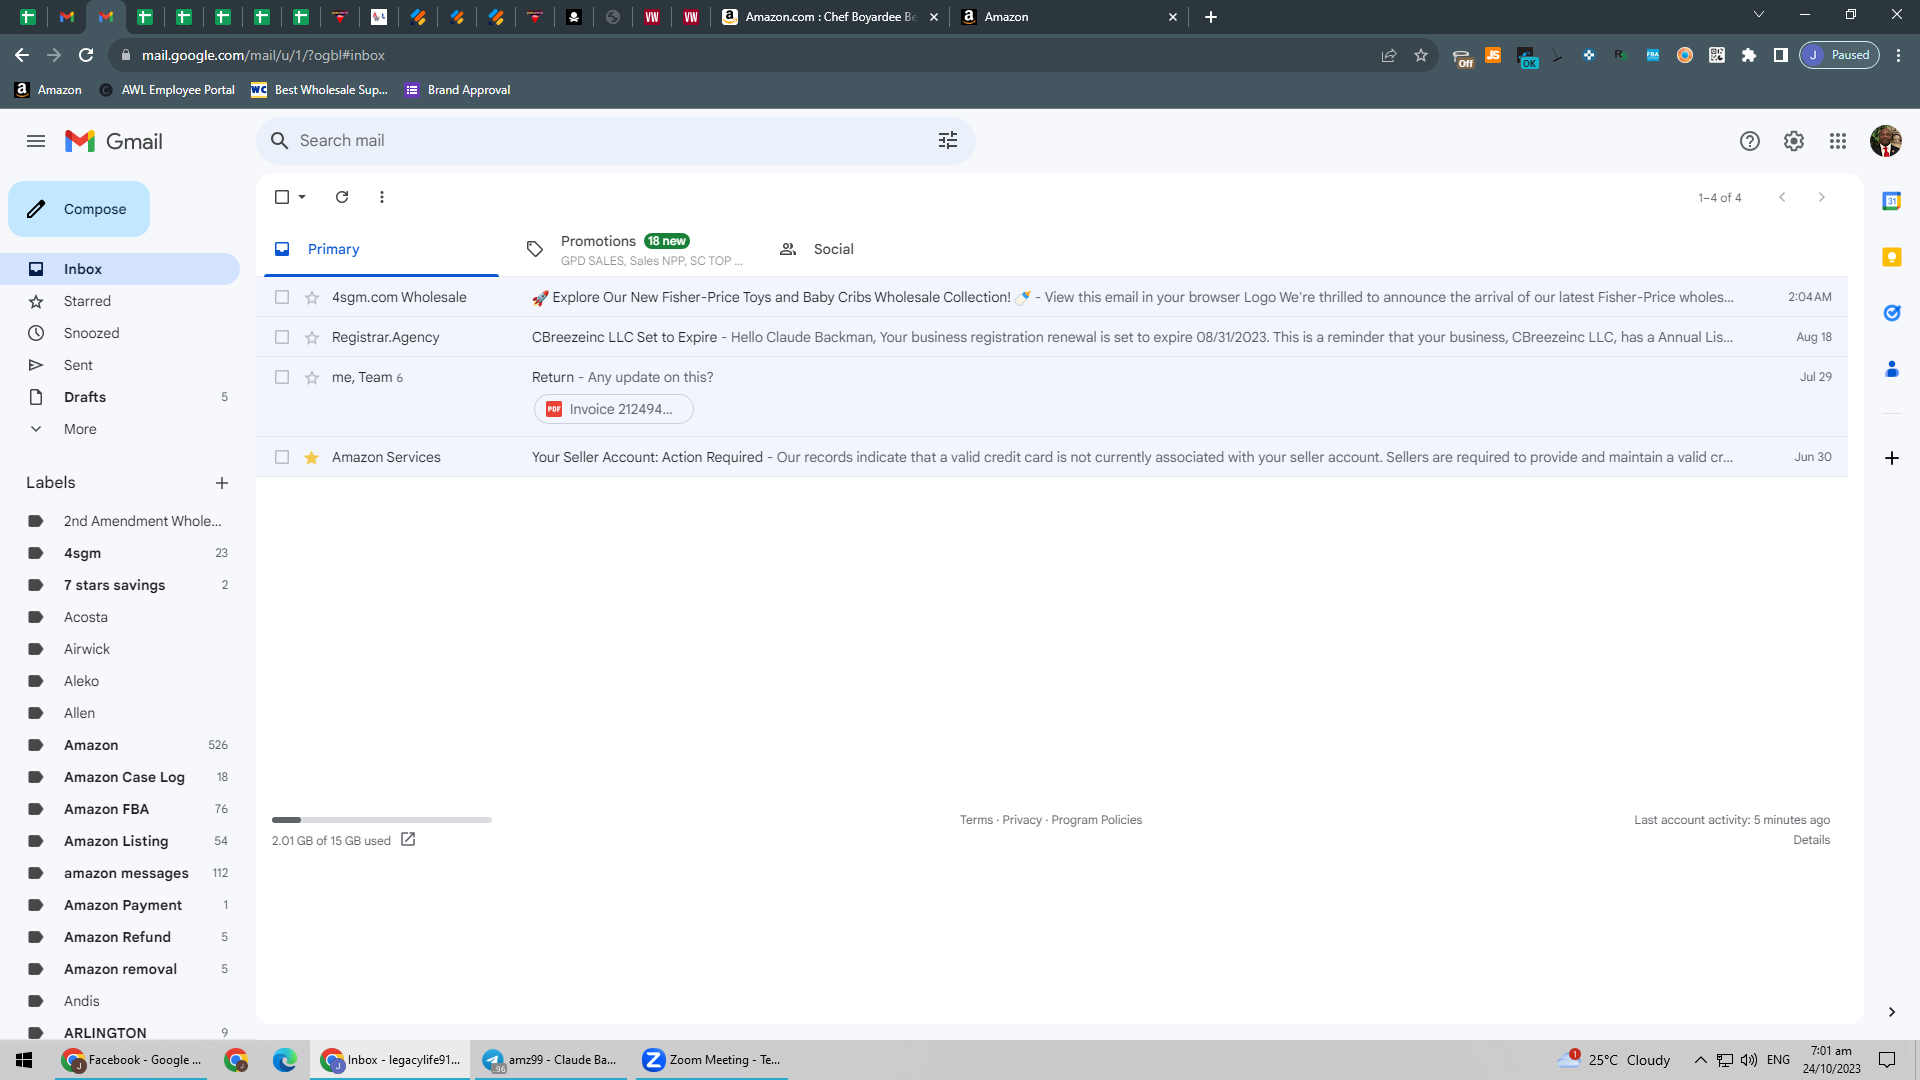Reload the browser page
This screenshot has width=1920, height=1080.
click(86, 55)
